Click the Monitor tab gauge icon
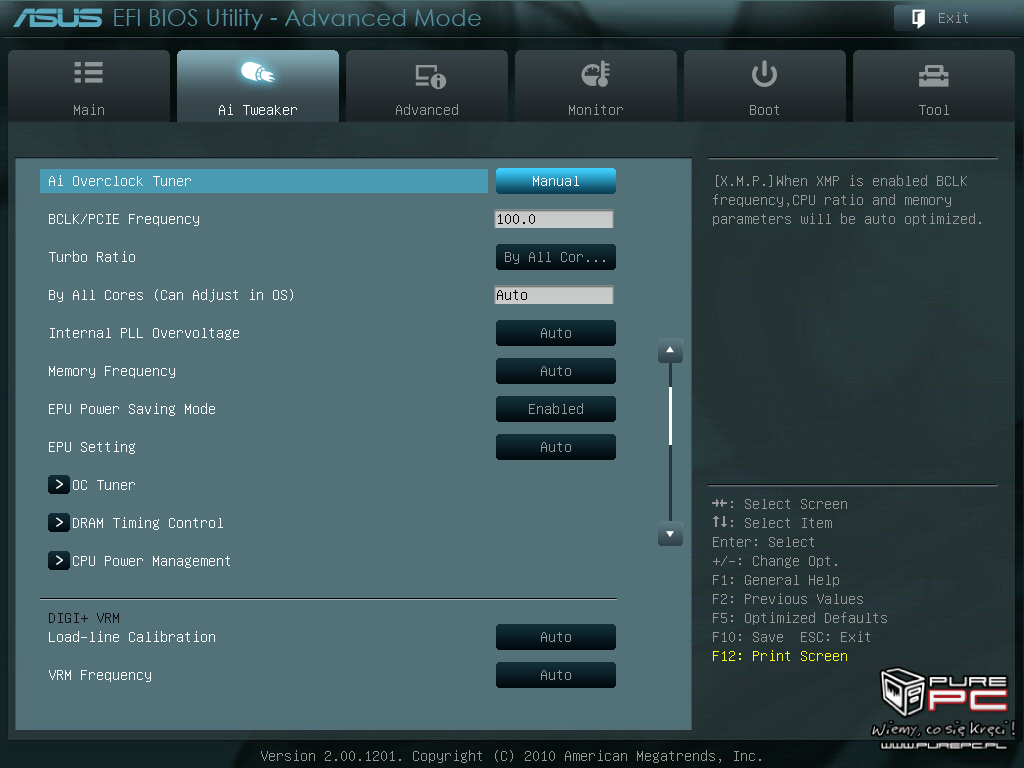The width and height of the screenshot is (1024, 768). coord(596,74)
